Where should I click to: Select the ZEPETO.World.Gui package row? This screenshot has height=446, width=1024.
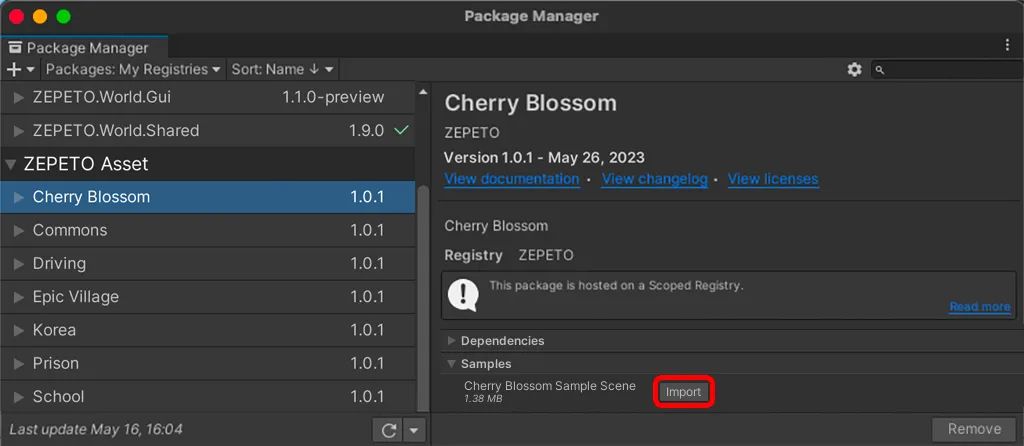click(208, 98)
